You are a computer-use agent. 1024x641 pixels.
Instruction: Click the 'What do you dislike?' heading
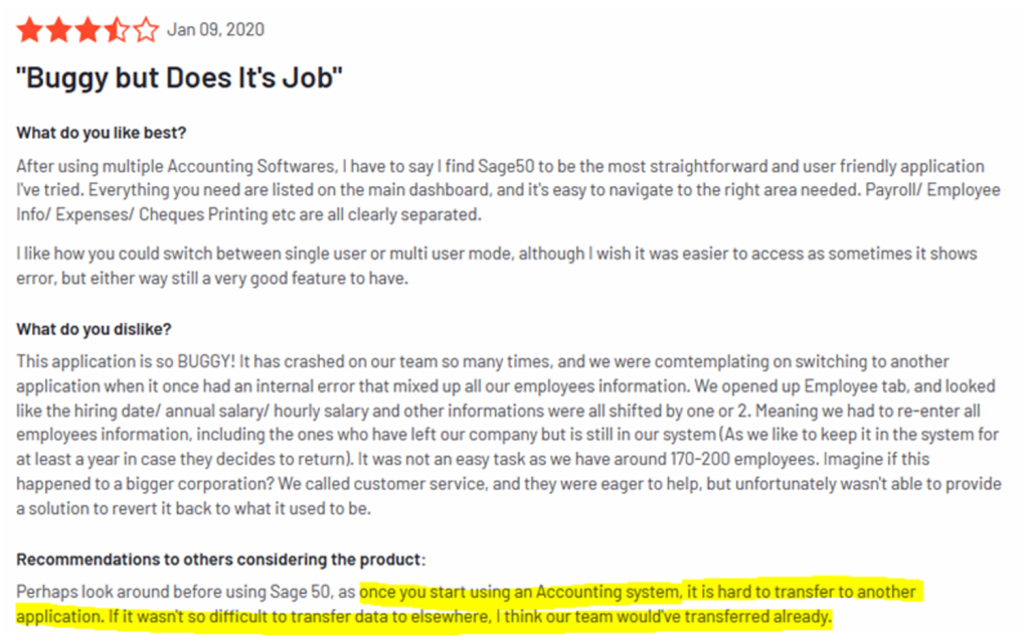pyautogui.click(x=93, y=328)
